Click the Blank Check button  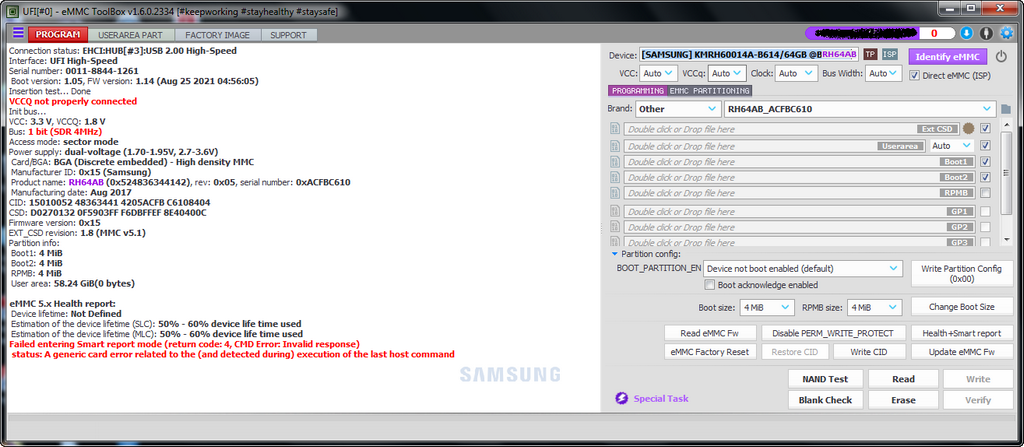pyautogui.click(x=825, y=400)
